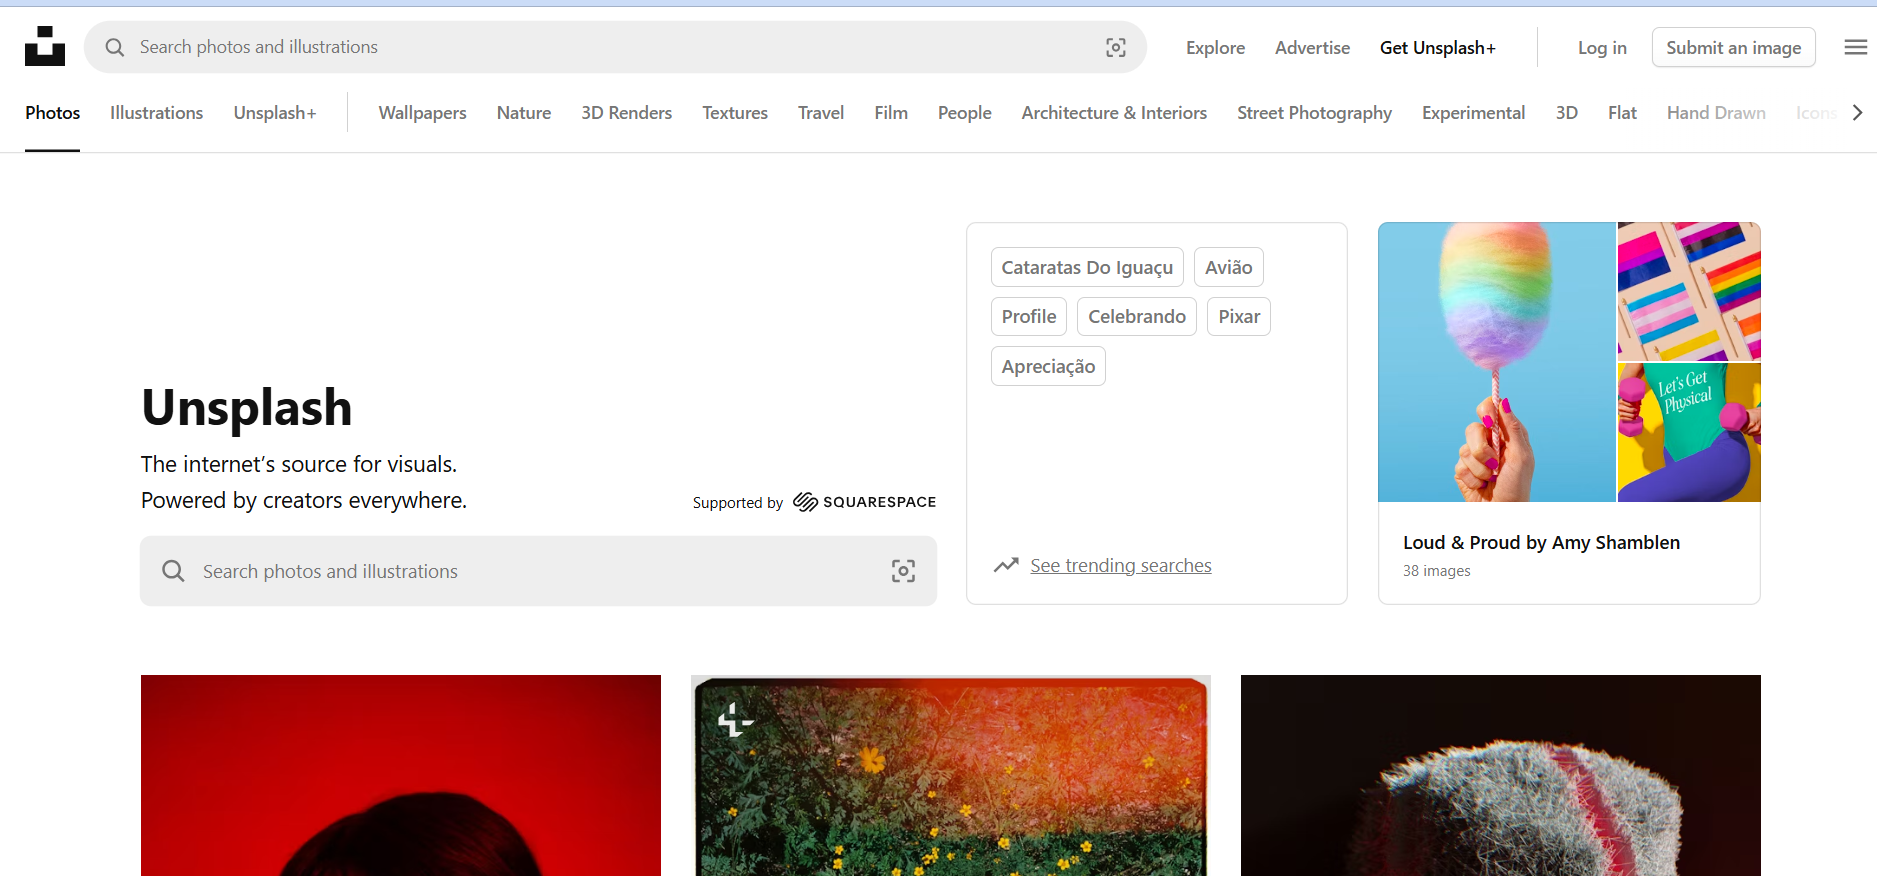This screenshot has width=1877, height=876.
Task: Open the Advertise link
Action: (x=1312, y=48)
